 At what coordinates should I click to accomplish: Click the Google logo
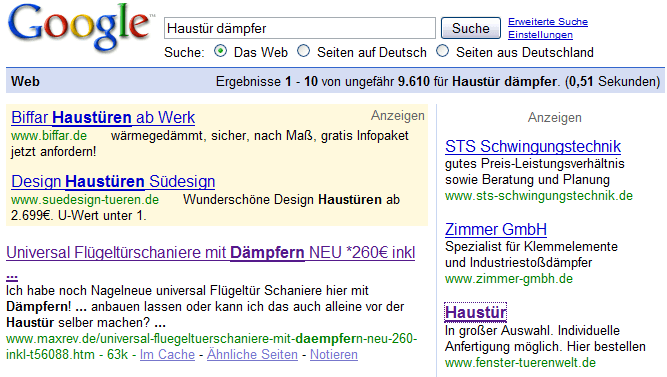tap(81, 28)
